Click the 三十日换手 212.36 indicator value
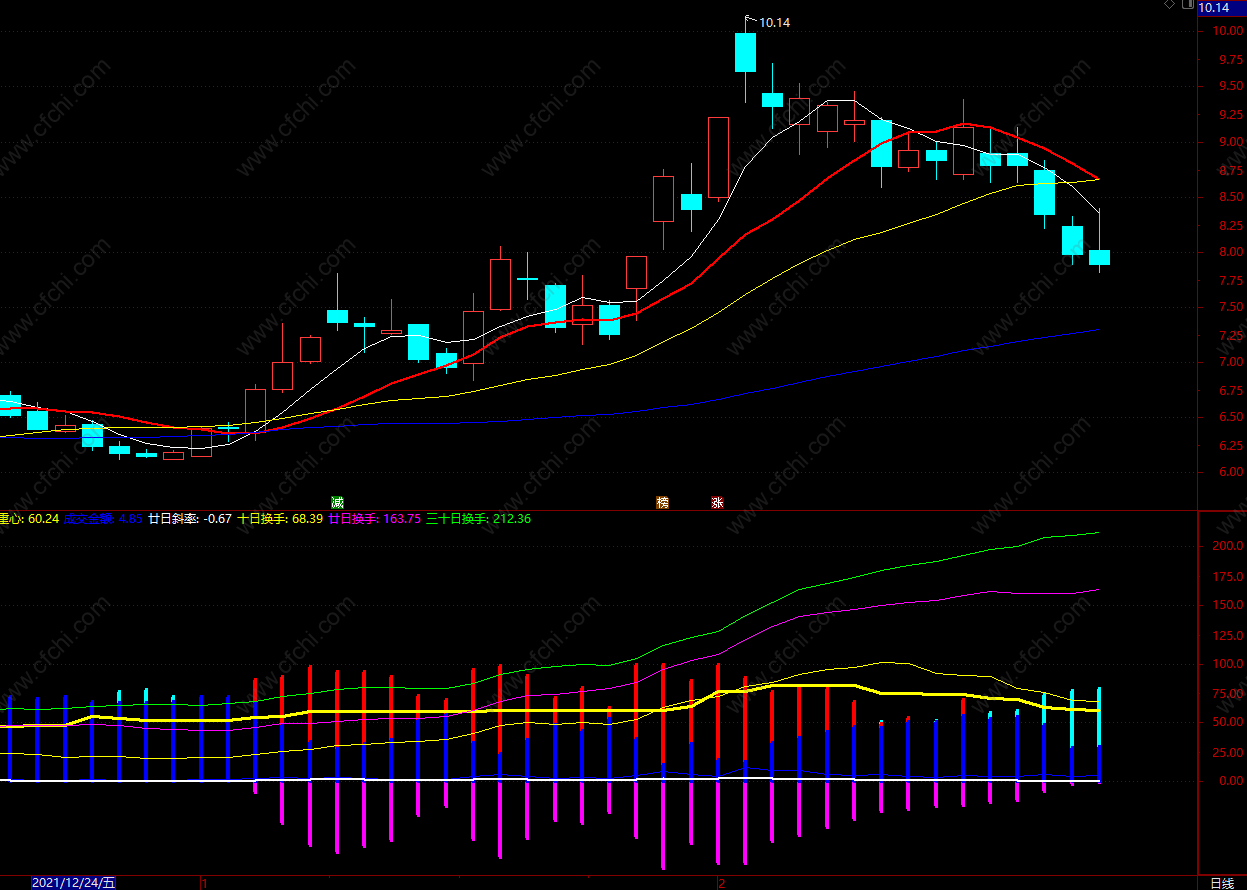Screen dimensions: 1247x890 tap(478, 518)
